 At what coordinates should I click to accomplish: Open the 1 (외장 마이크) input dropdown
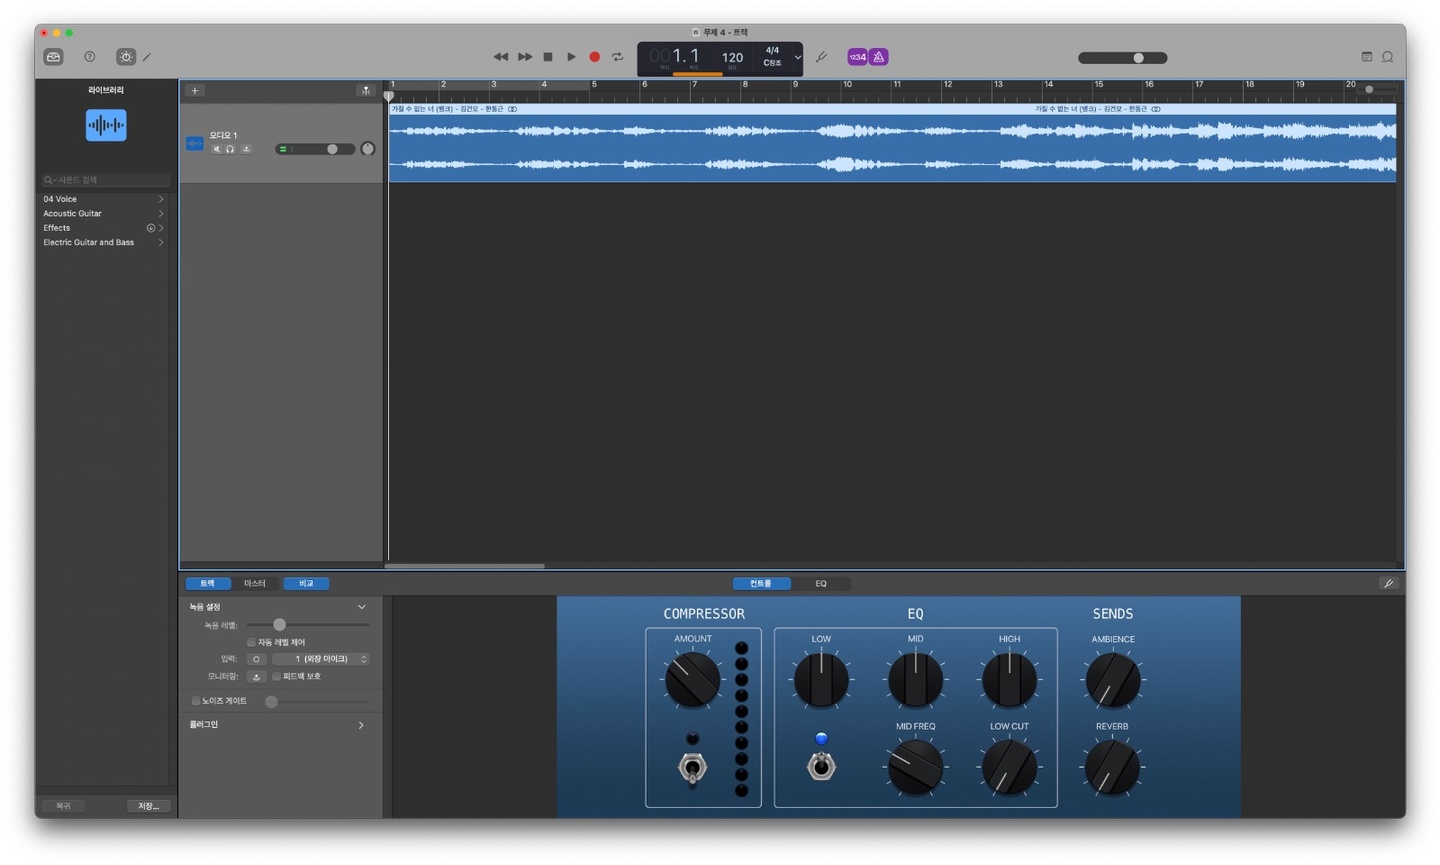click(321, 659)
